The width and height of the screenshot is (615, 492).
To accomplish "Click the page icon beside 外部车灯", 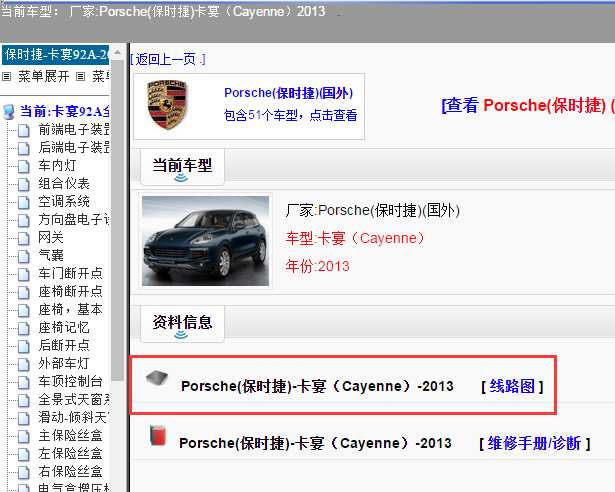I will coord(24,364).
